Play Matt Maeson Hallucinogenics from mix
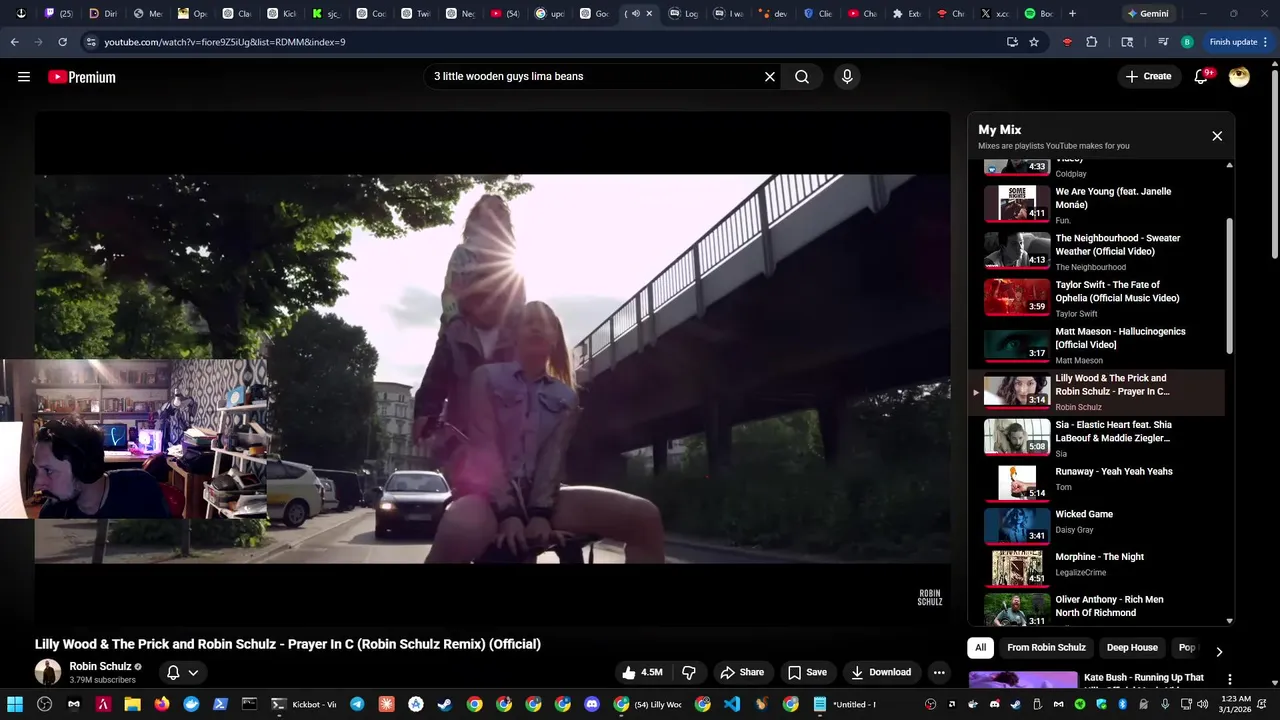Image resolution: width=1280 pixels, height=720 pixels. click(x=1097, y=345)
